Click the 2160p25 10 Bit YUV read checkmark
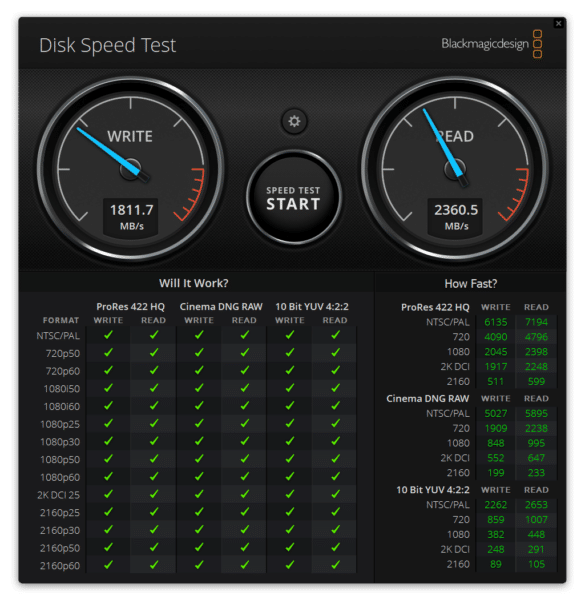 click(335, 512)
